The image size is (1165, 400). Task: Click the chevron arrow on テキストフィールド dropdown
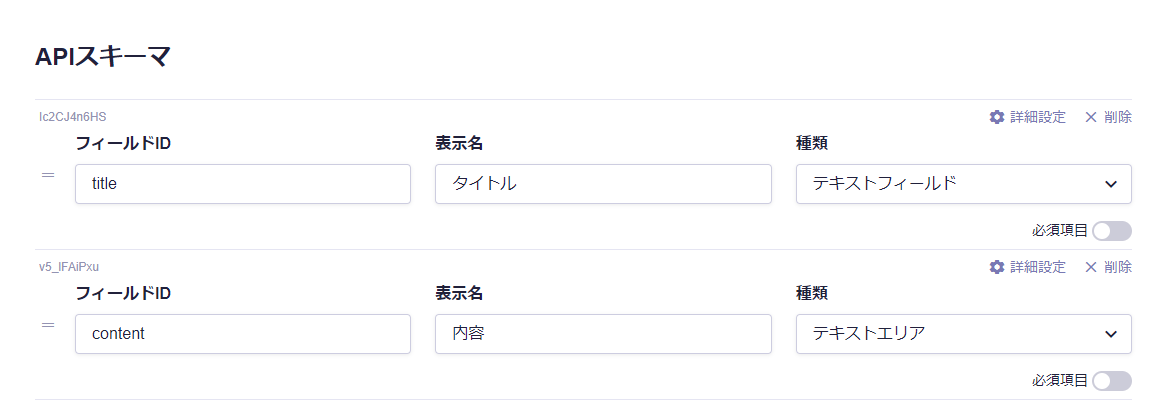tap(1111, 184)
